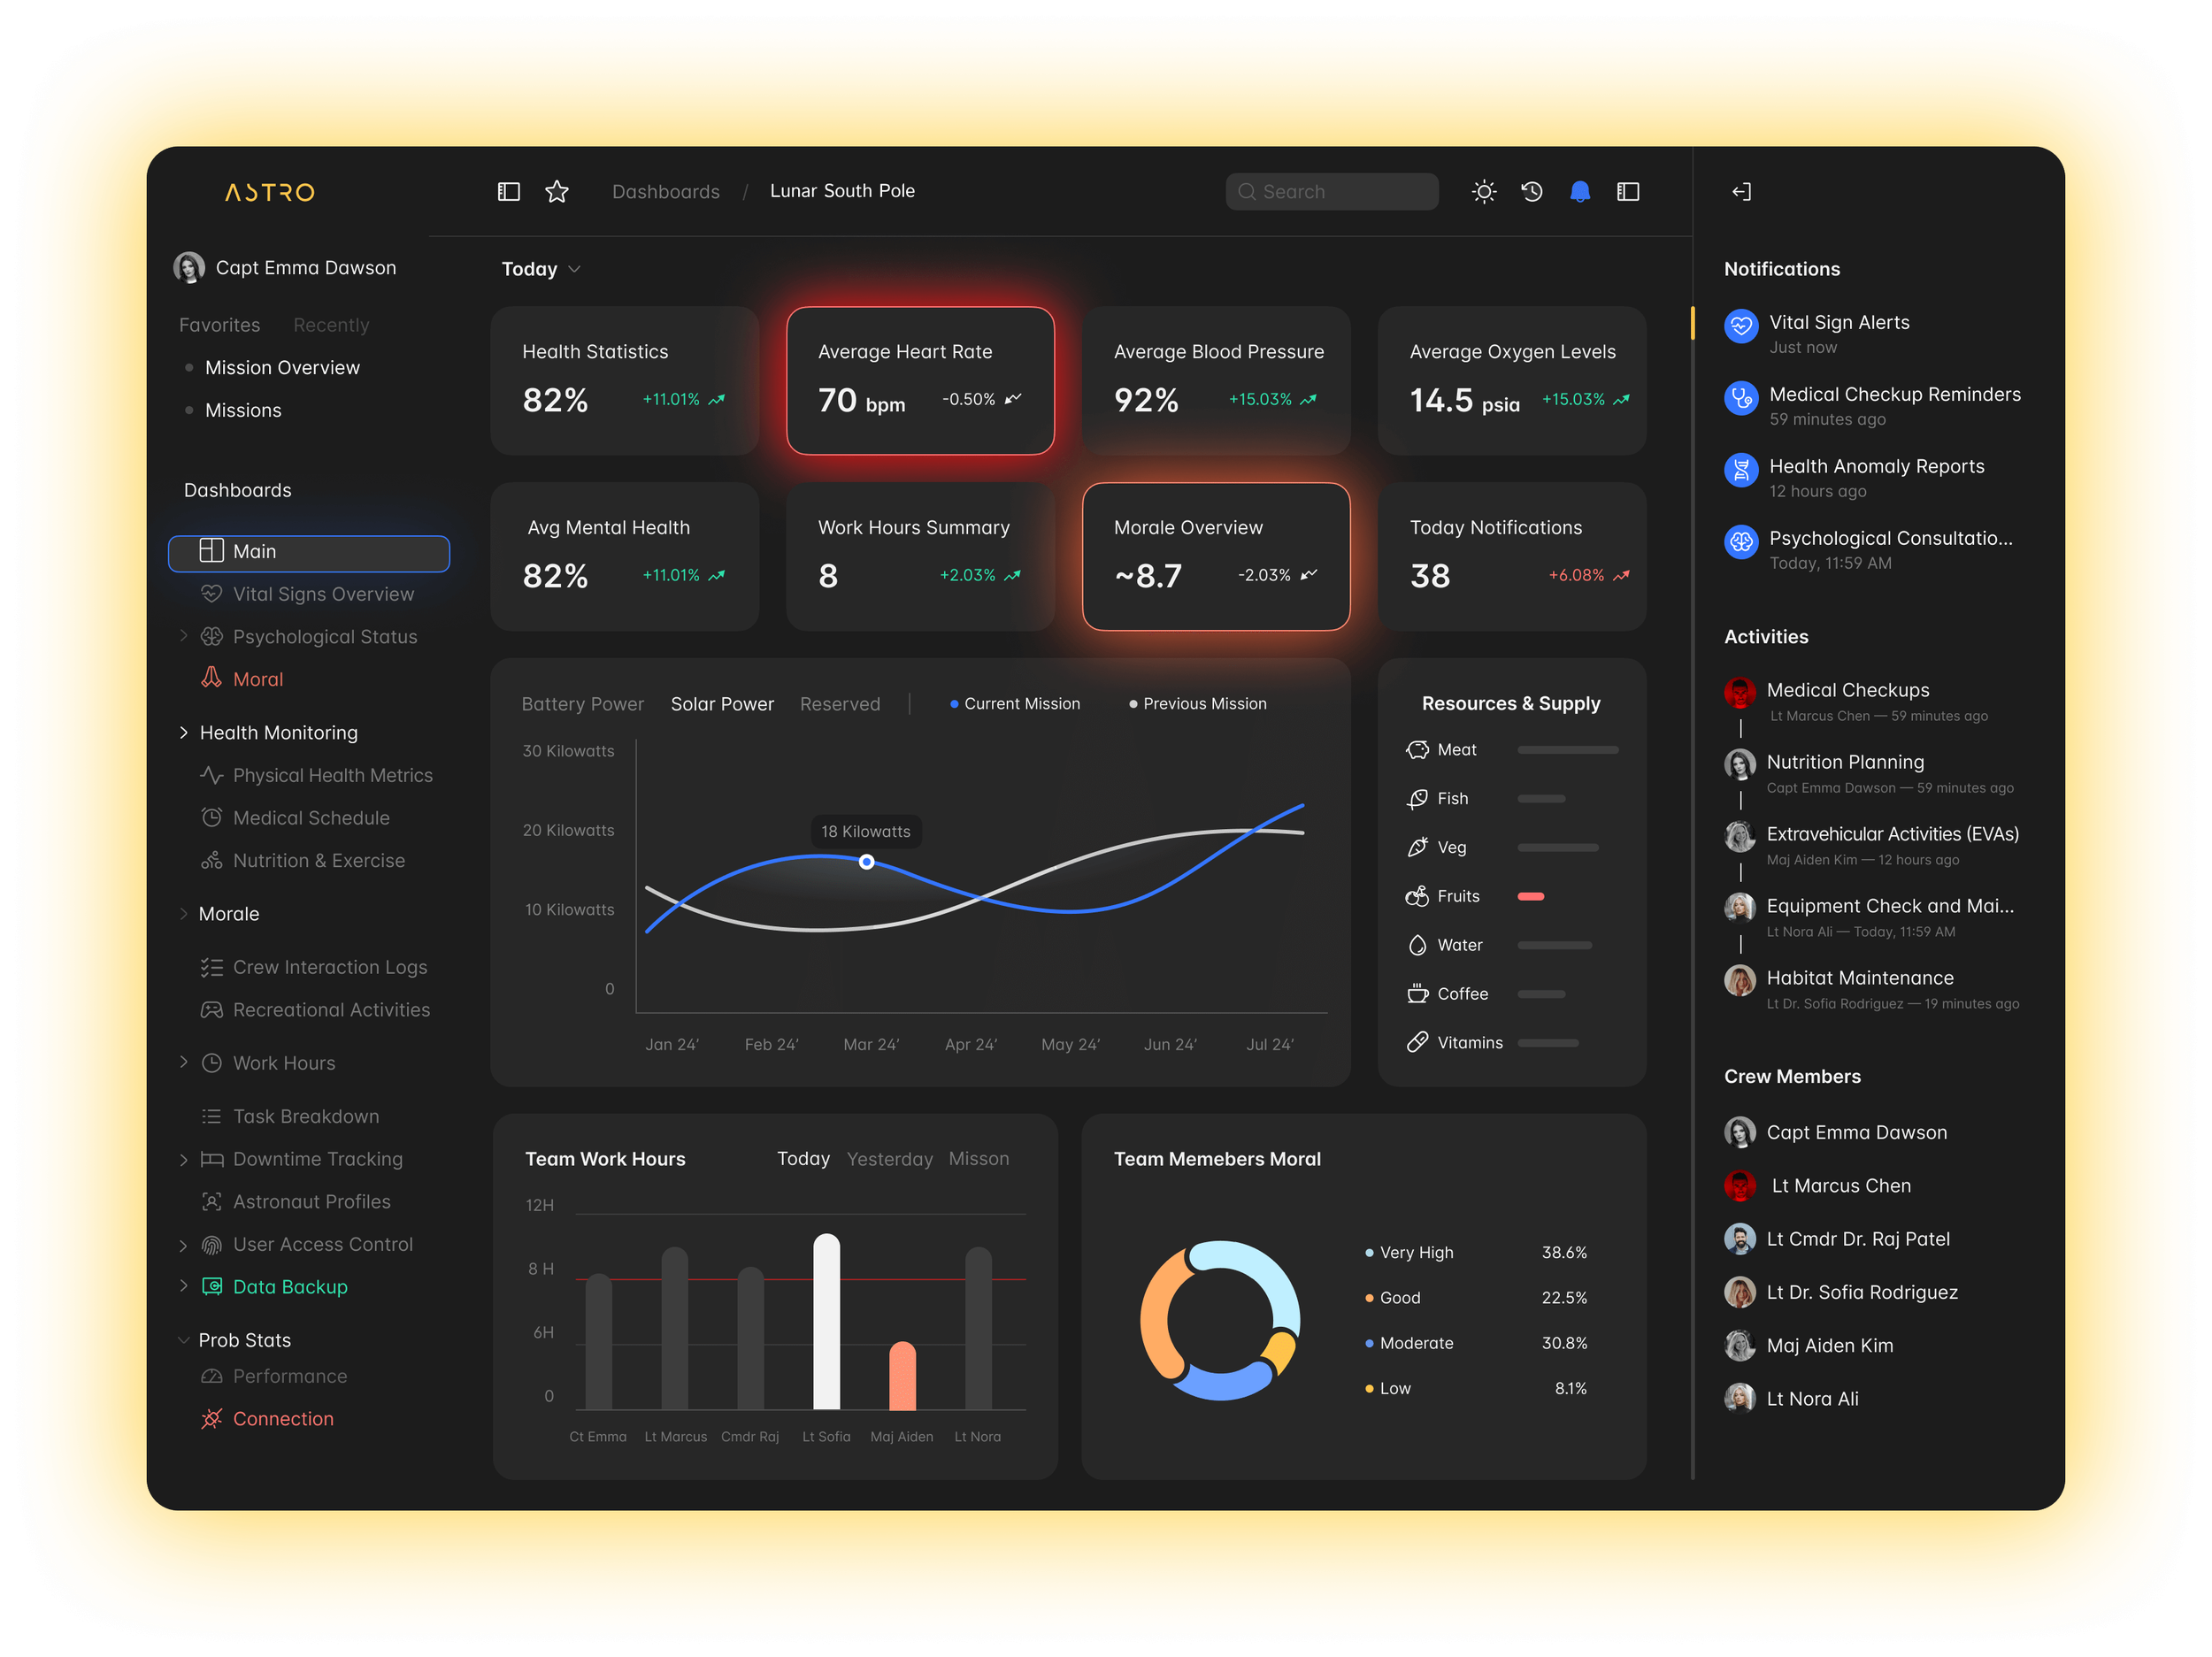Expand the Data Backup section chevron
The width and height of the screenshot is (2212, 1657).
click(184, 1286)
